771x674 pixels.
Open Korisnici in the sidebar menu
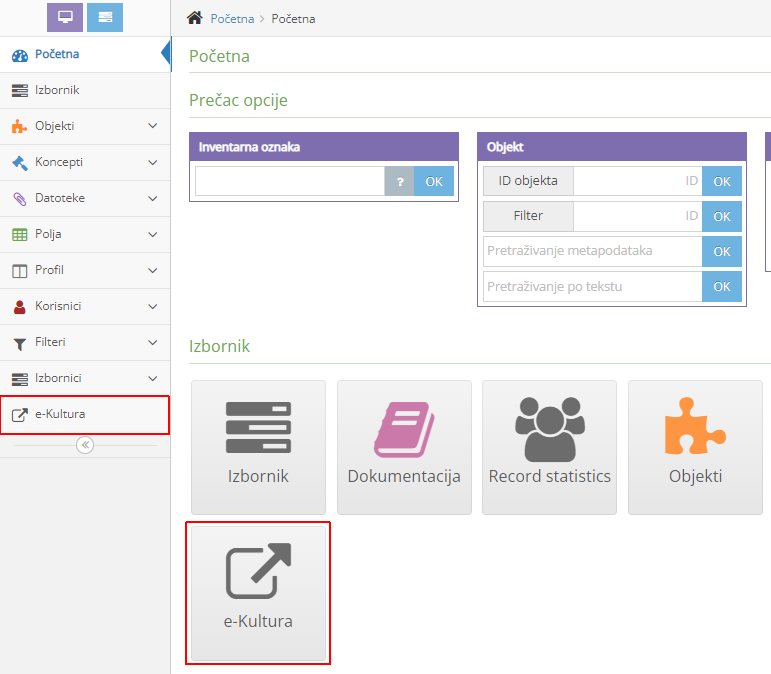pos(85,306)
